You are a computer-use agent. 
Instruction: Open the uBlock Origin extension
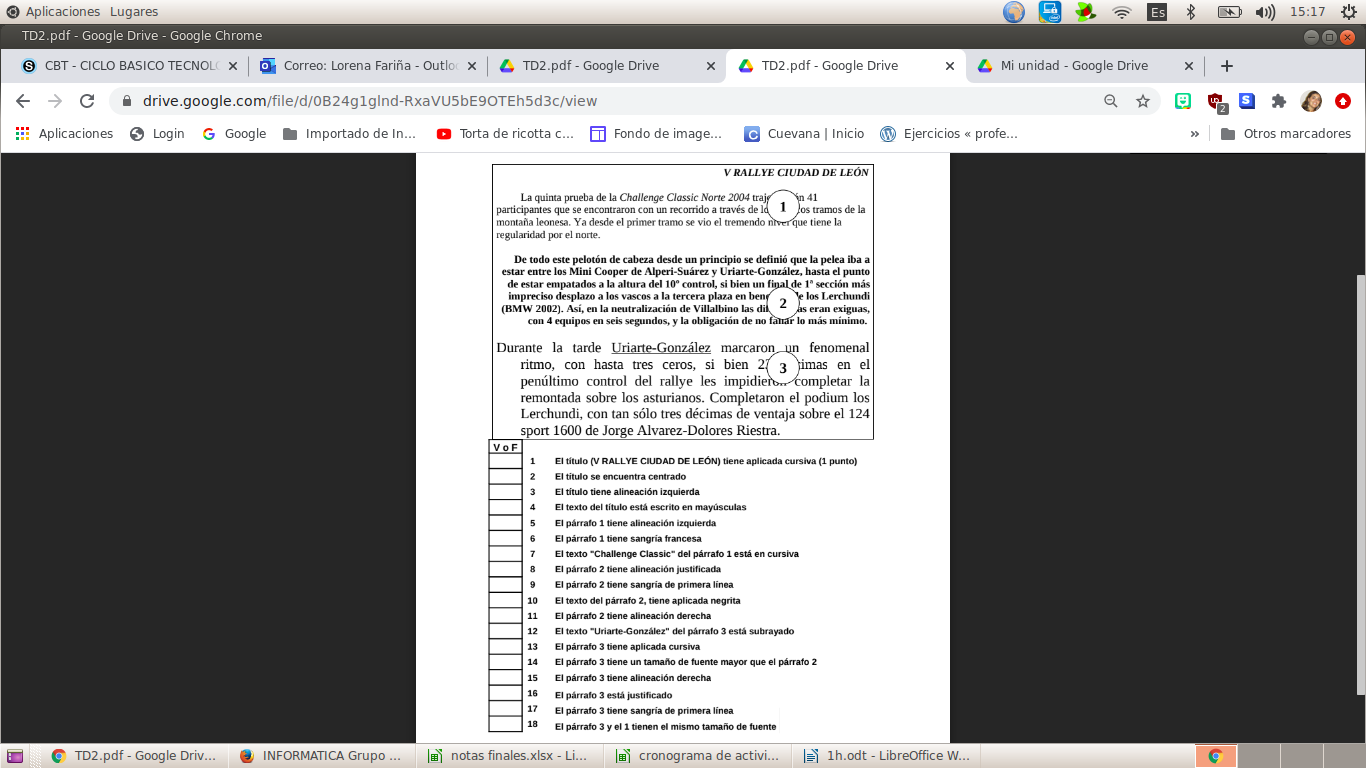1214,101
